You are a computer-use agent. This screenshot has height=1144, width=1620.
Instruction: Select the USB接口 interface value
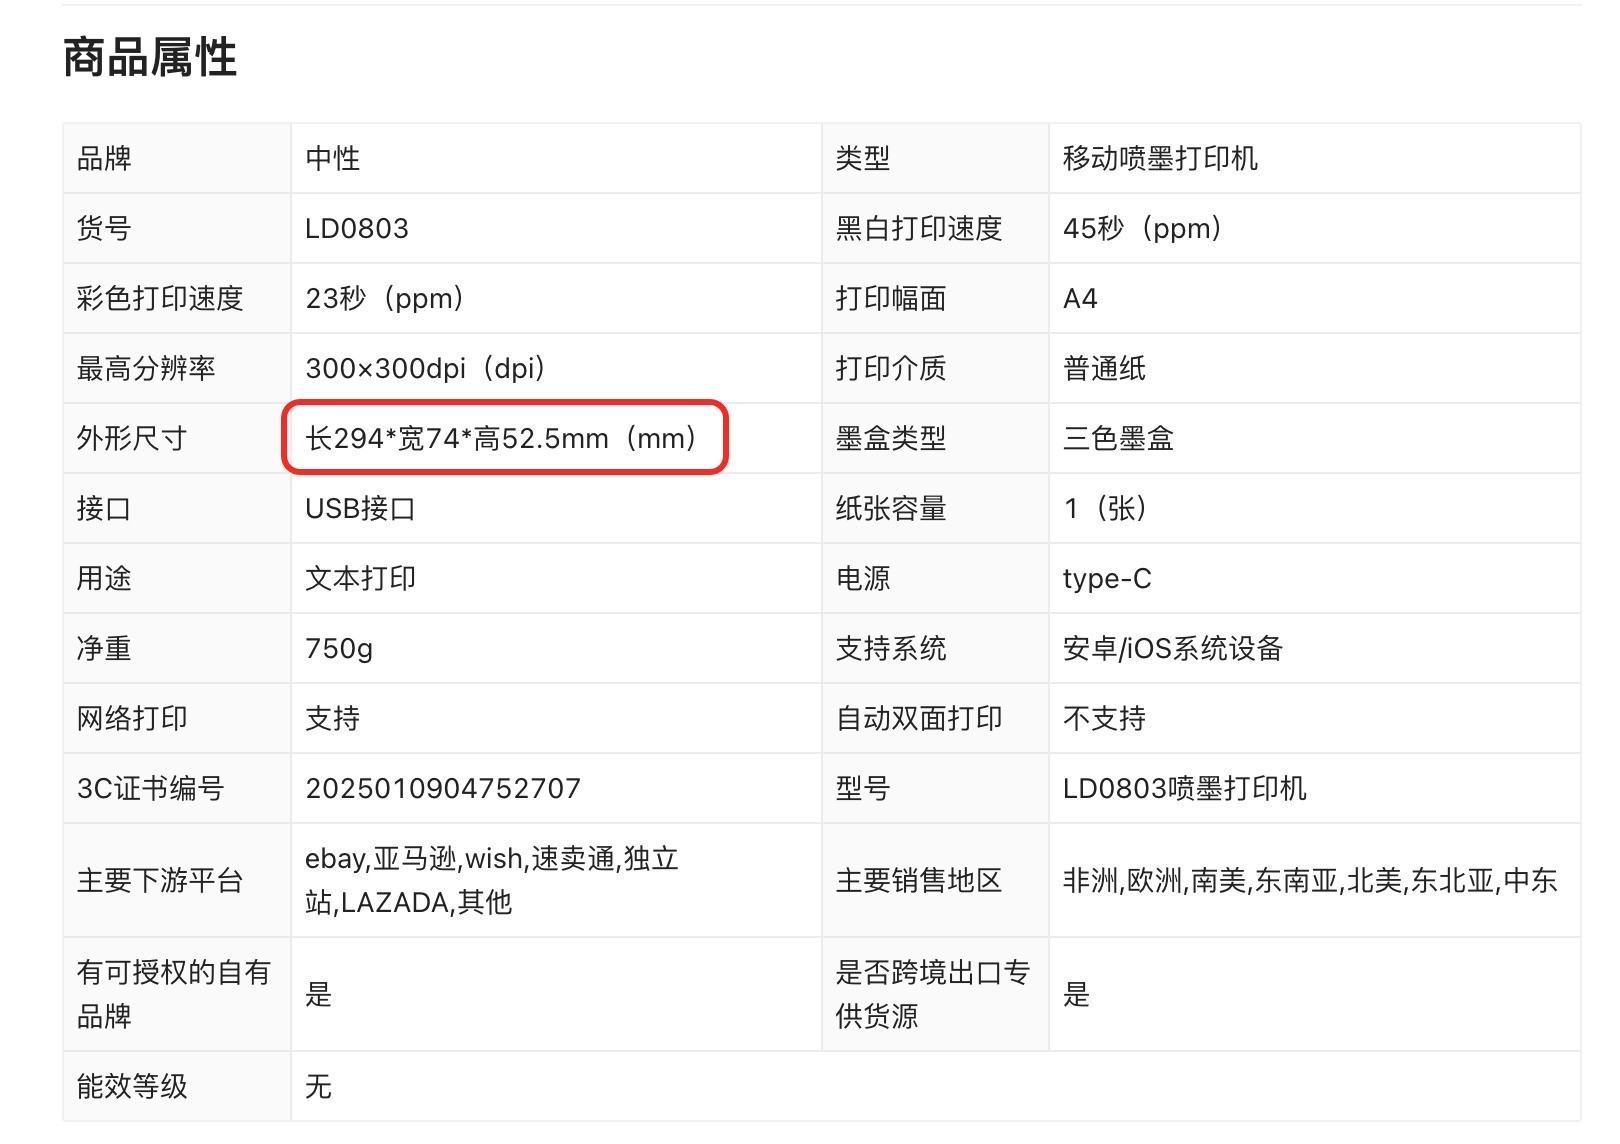pos(360,509)
